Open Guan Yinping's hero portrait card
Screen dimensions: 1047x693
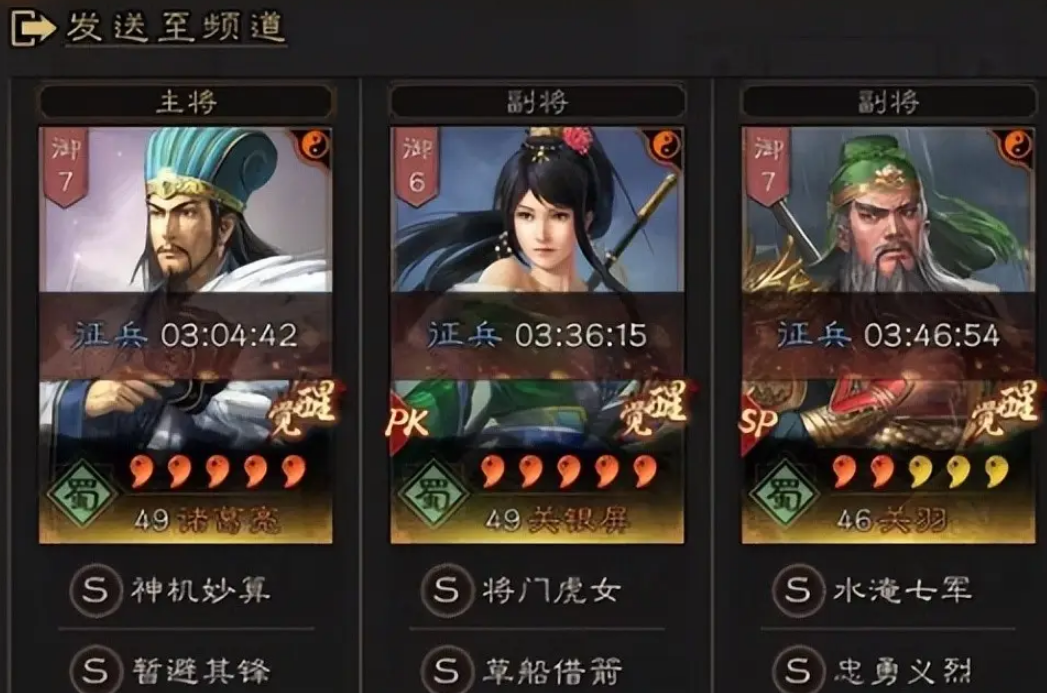(538, 335)
